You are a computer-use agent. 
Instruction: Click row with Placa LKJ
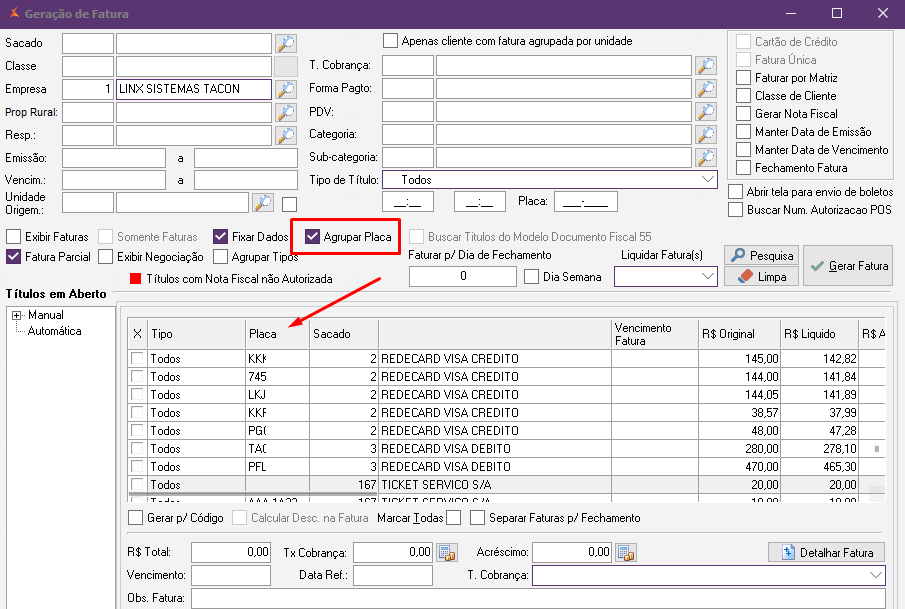pos(506,395)
